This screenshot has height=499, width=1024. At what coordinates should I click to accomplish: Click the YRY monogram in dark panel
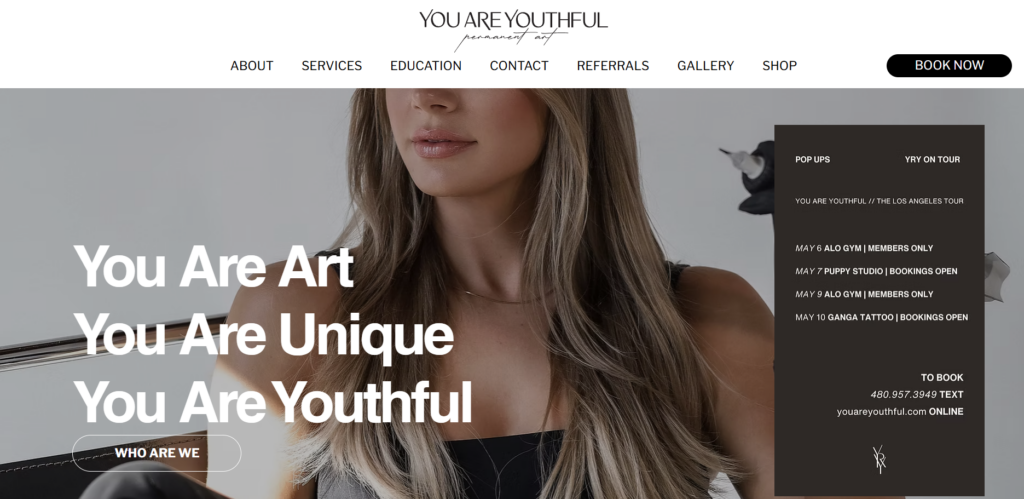879,460
